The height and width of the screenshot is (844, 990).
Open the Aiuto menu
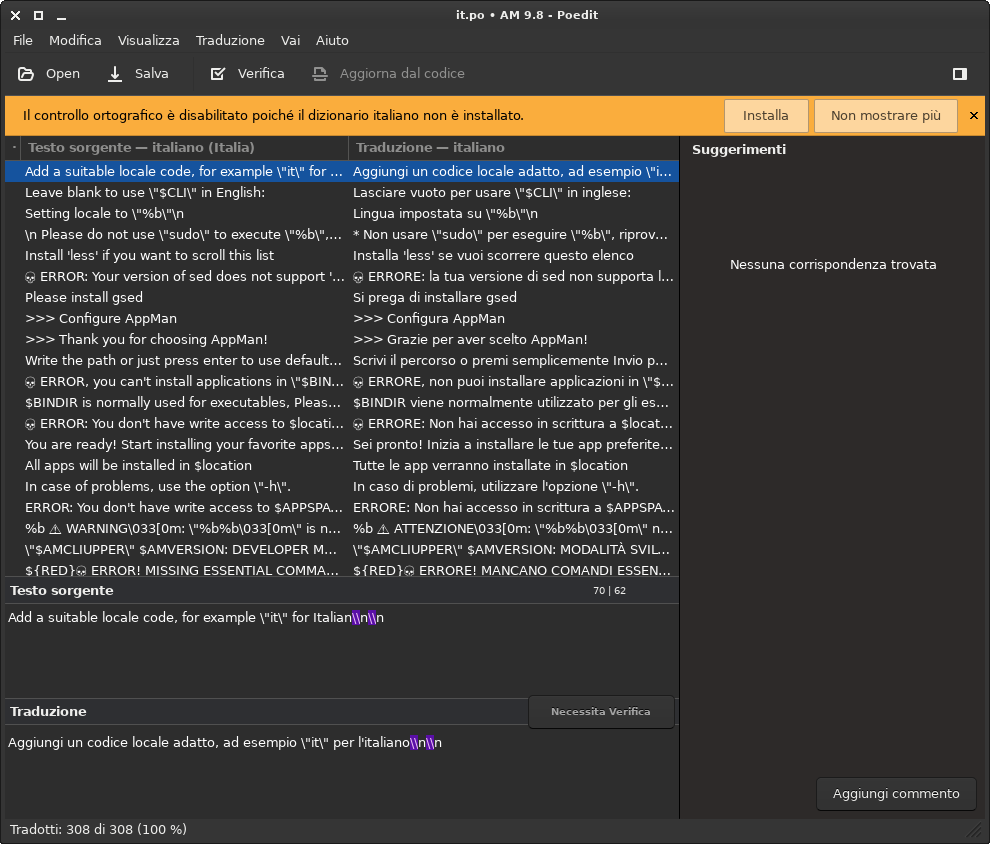332,40
